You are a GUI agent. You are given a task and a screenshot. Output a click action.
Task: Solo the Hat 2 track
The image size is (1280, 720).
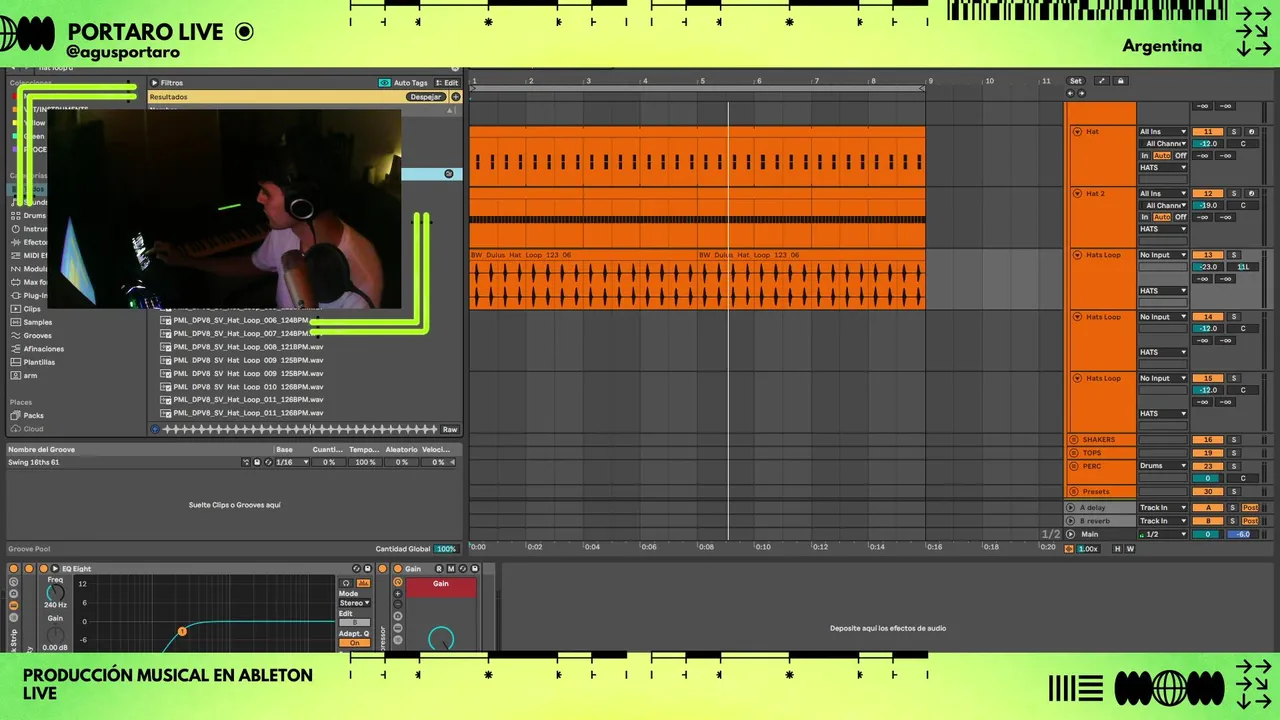coord(1234,194)
